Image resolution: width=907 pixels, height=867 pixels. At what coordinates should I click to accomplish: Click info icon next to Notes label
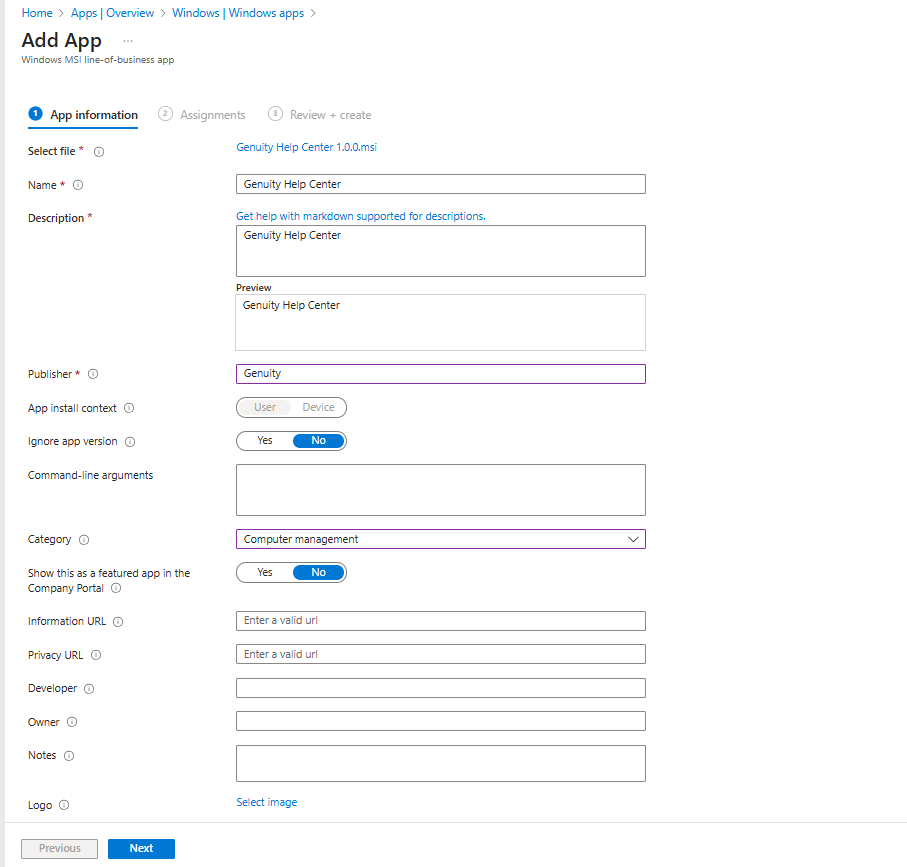tap(69, 756)
